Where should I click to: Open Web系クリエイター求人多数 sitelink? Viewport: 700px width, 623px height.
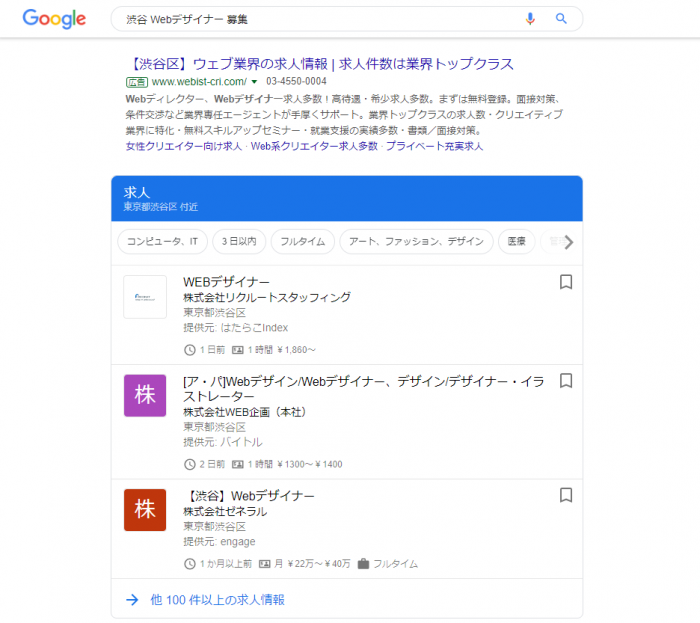[x=314, y=146]
